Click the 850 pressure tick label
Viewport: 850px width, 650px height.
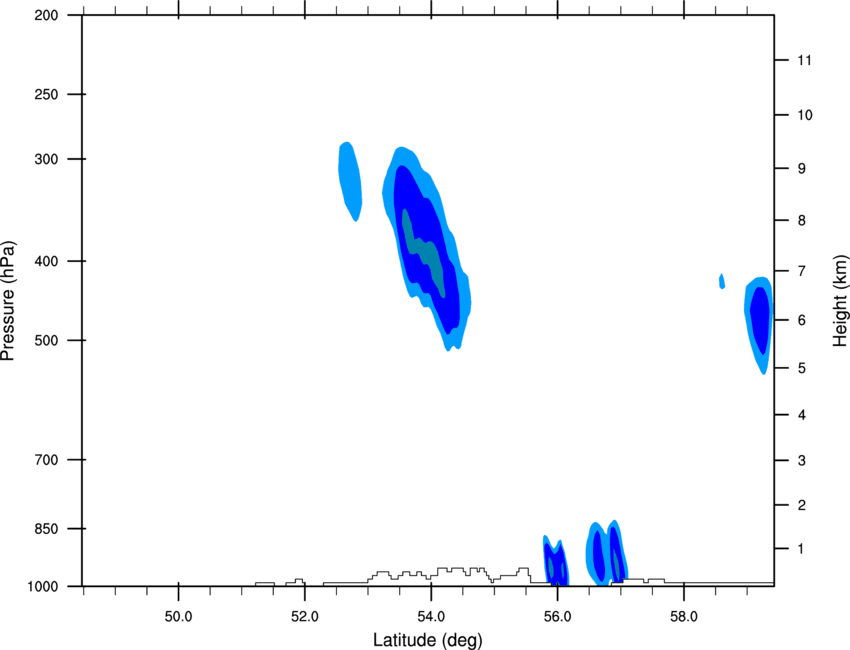pyautogui.click(x=46, y=529)
